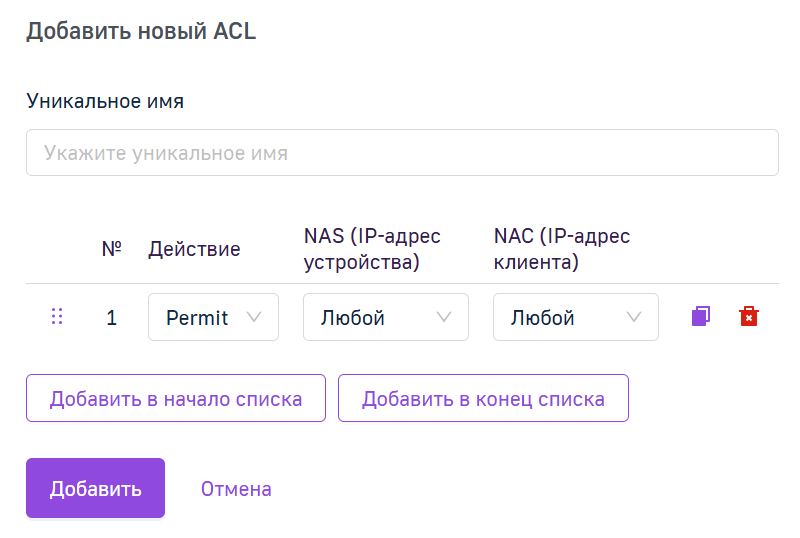The image size is (800, 538).
Task: Open the NAC client address dropdown
Action: click(576, 317)
